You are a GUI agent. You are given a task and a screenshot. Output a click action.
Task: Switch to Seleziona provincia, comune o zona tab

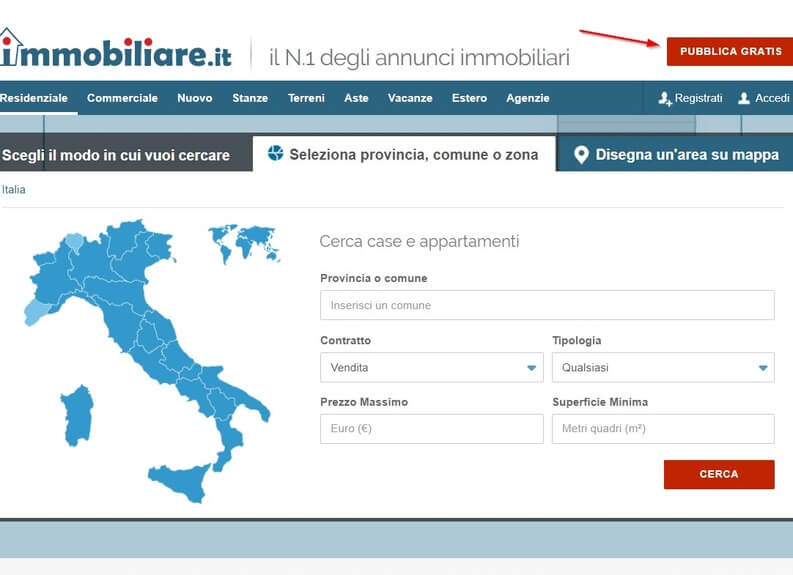coord(404,154)
